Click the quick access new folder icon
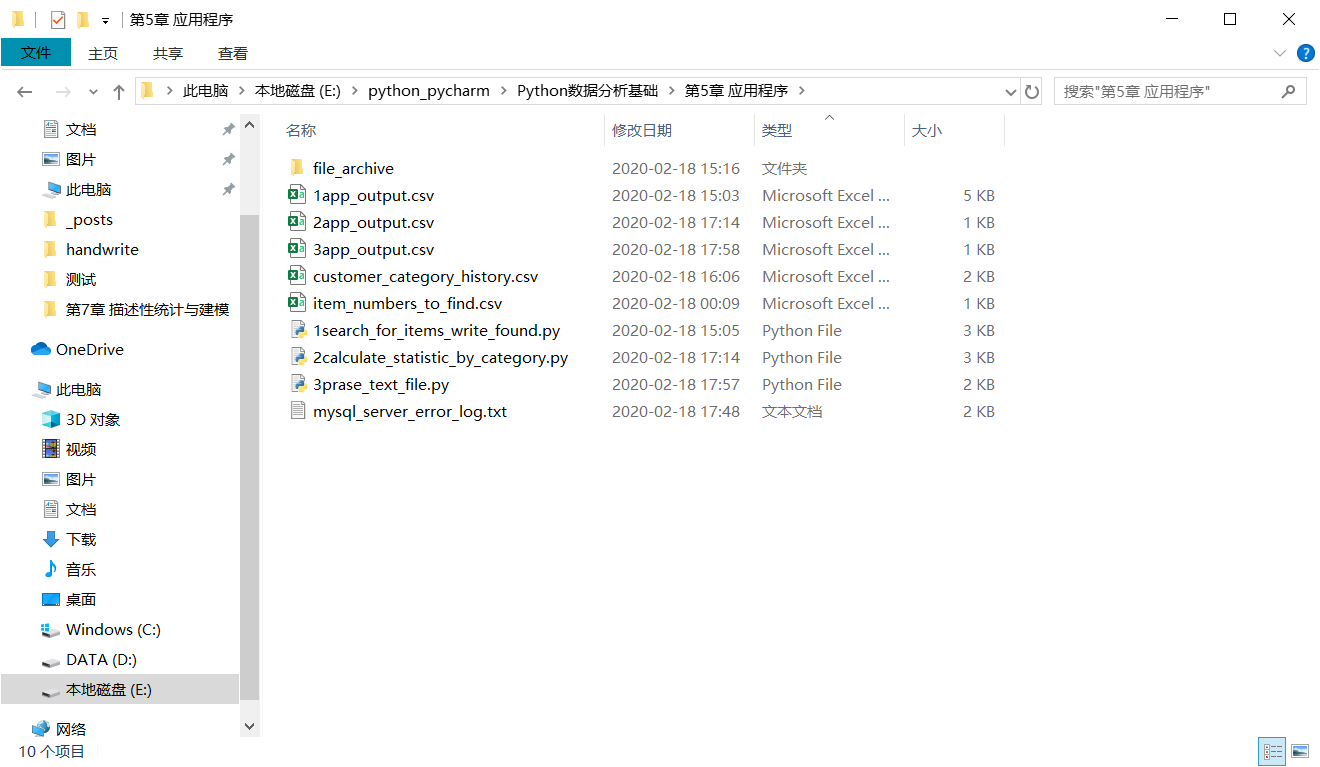The width and height of the screenshot is (1320, 767). tap(83, 19)
